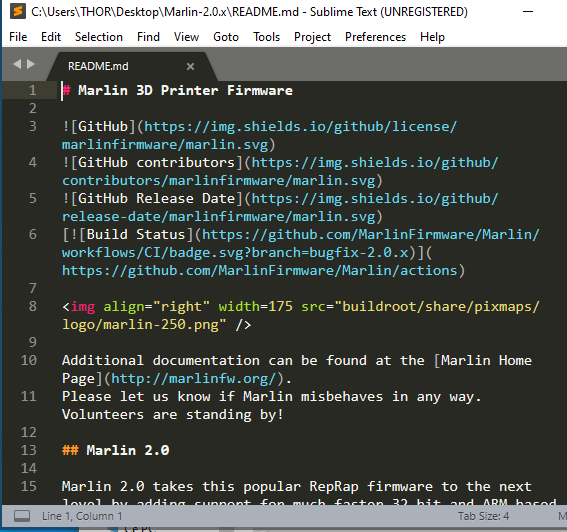Open the Find menu
The image size is (567, 532).
[148, 37]
